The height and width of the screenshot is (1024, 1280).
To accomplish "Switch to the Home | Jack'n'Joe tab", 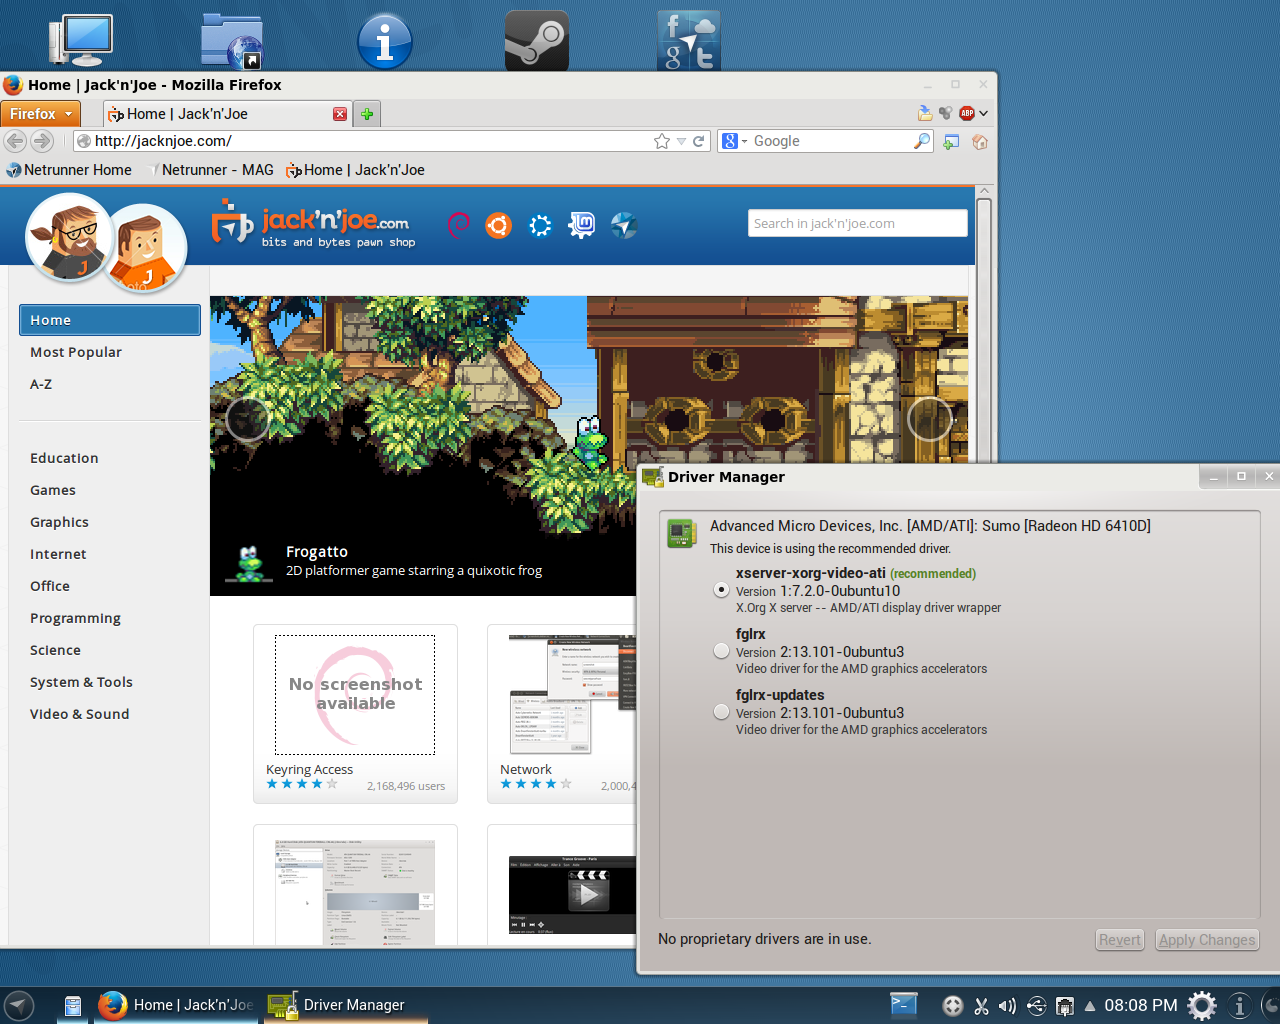I will (x=228, y=114).
